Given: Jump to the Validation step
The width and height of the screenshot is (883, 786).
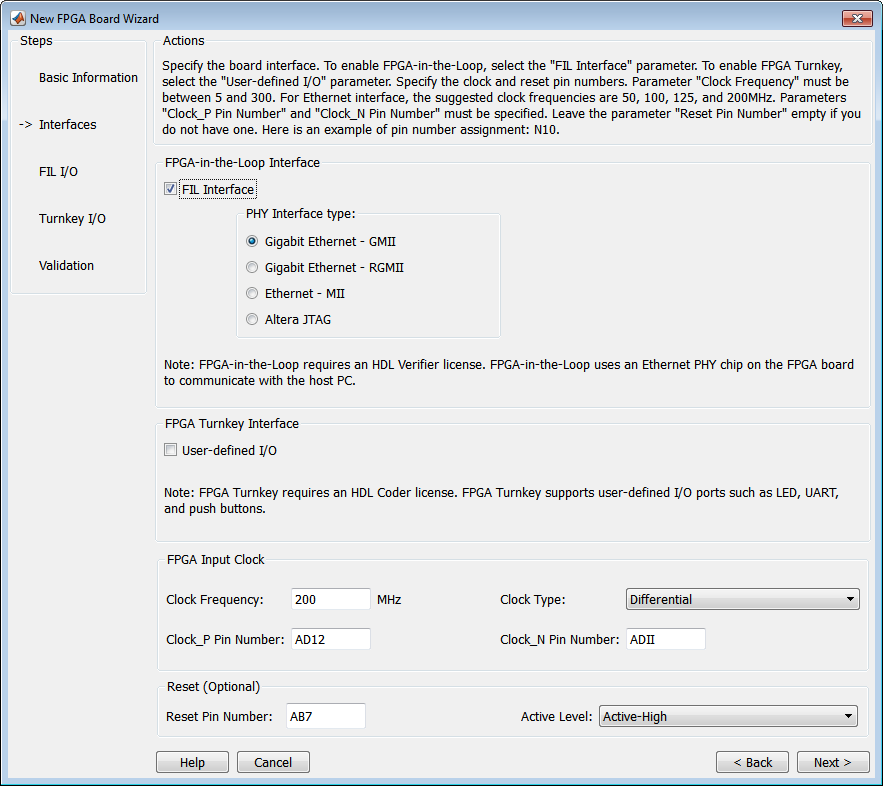Looking at the screenshot, I should coord(66,265).
